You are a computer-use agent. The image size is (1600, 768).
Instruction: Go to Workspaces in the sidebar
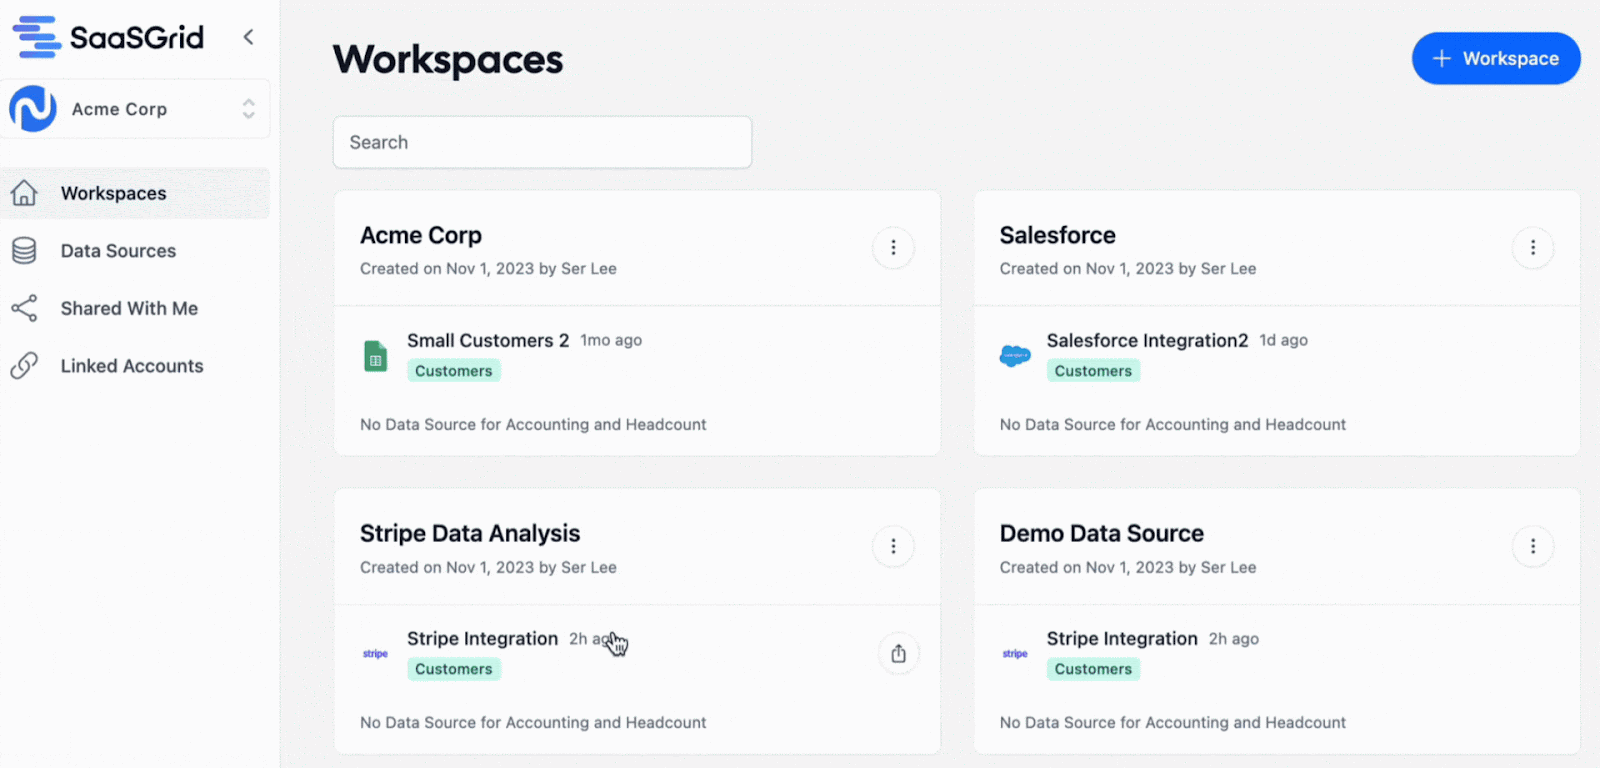click(113, 193)
